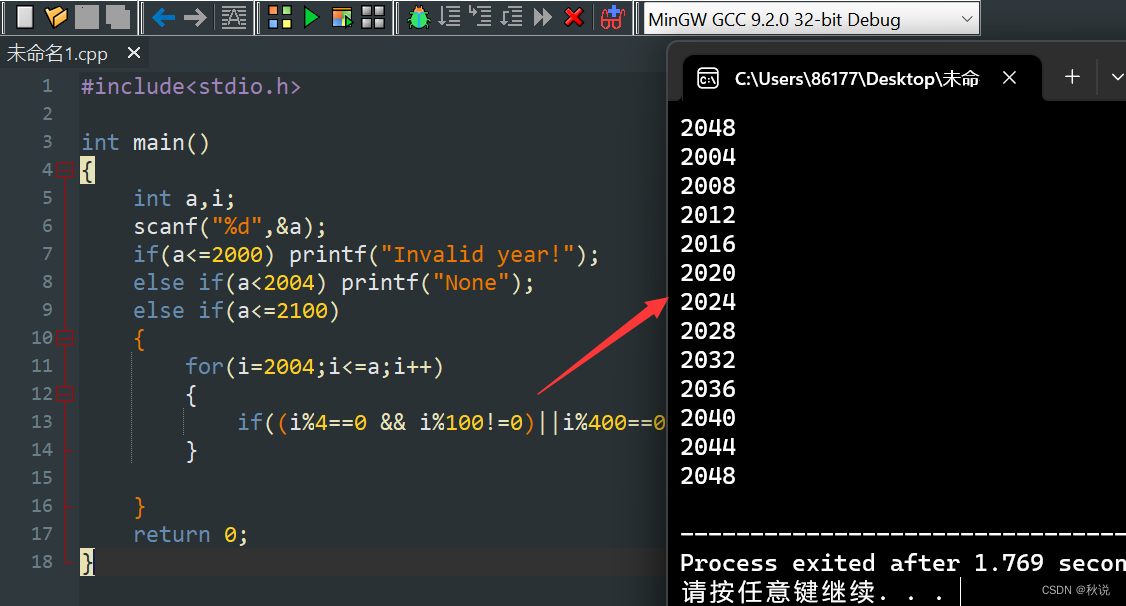
Task: Click the grayed Save All icon
Action: point(118,17)
